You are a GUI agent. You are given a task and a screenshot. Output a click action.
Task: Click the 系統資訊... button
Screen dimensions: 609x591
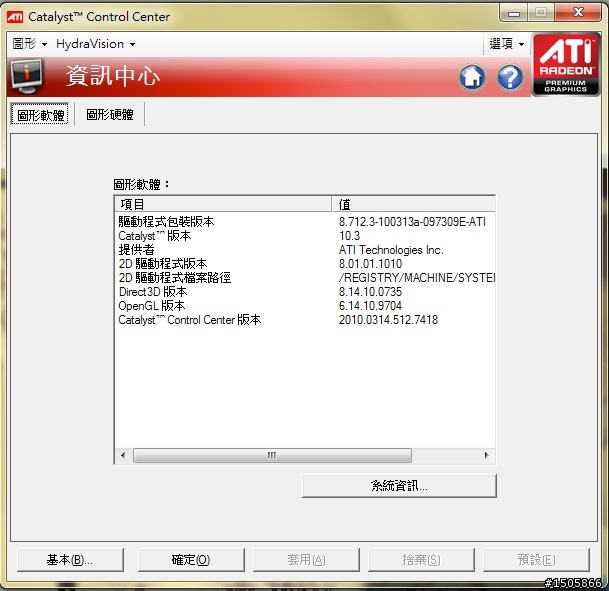(x=399, y=485)
